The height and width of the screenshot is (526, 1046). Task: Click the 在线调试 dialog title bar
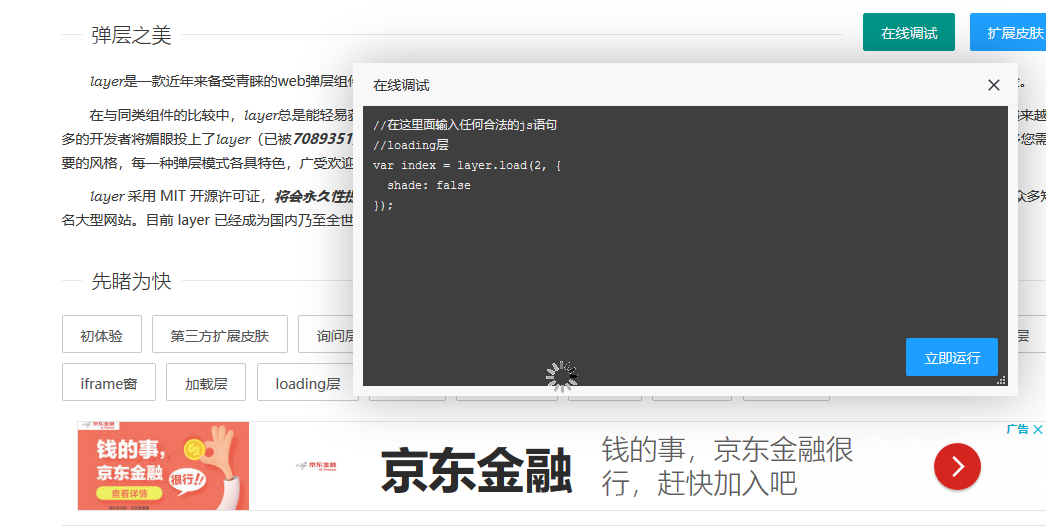(x=685, y=85)
